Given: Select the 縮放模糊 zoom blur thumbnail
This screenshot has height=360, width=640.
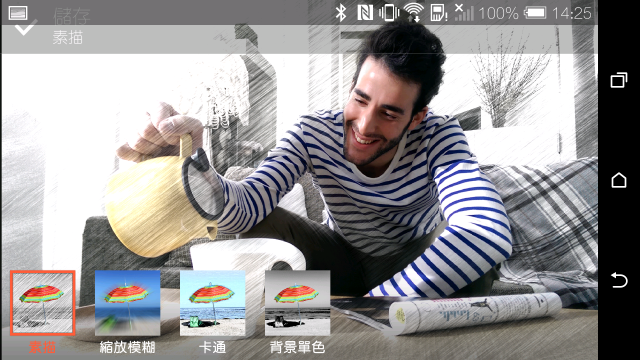Looking at the screenshot, I should pyautogui.click(x=128, y=303).
